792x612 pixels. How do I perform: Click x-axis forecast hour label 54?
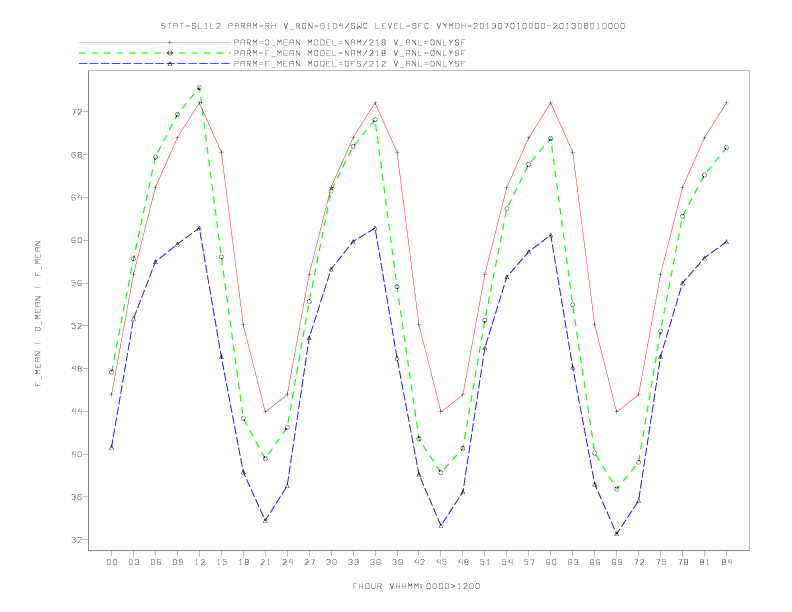pos(507,562)
